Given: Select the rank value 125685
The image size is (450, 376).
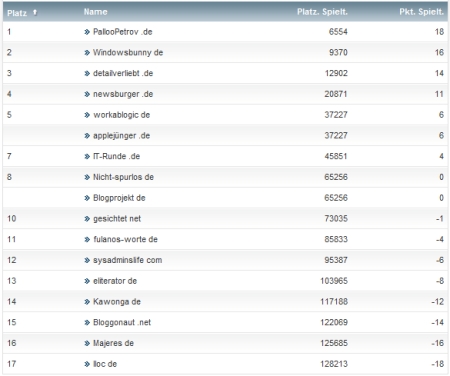Looking at the screenshot, I should point(334,343).
